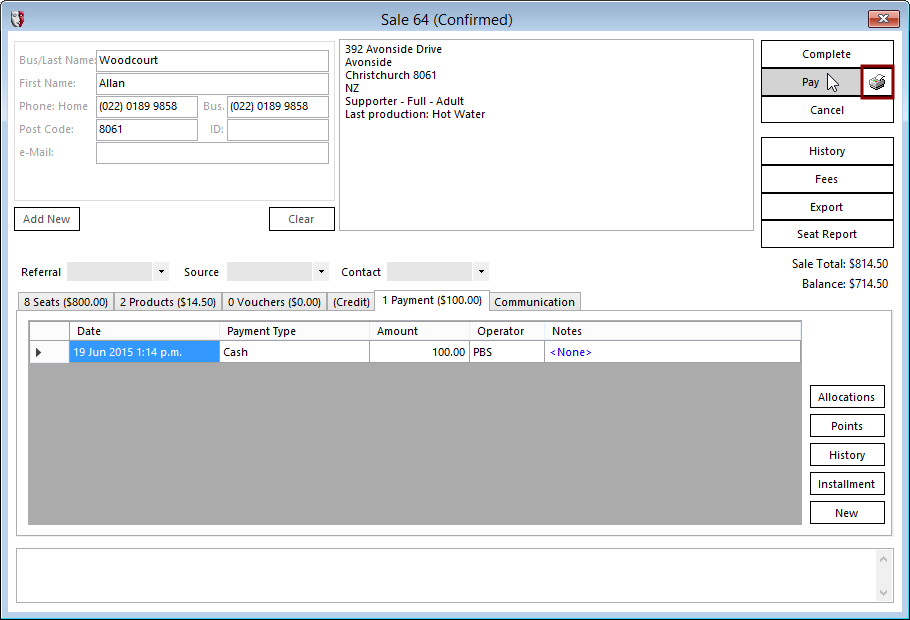Switch to the 8 Seats tab
This screenshot has height=620, width=910.
pyautogui.click(x=66, y=302)
